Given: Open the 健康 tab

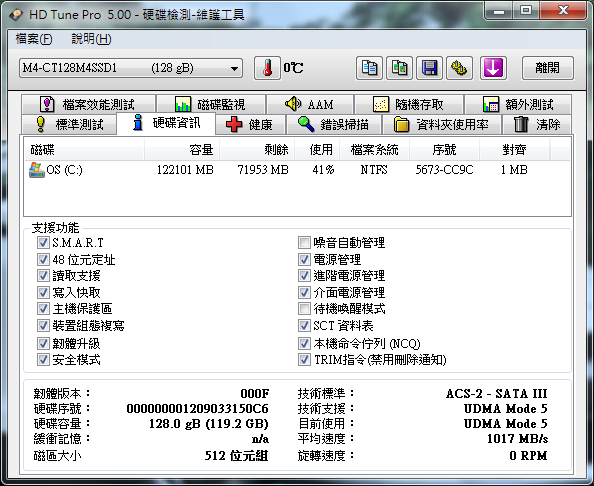Looking at the screenshot, I should point(250,124).
